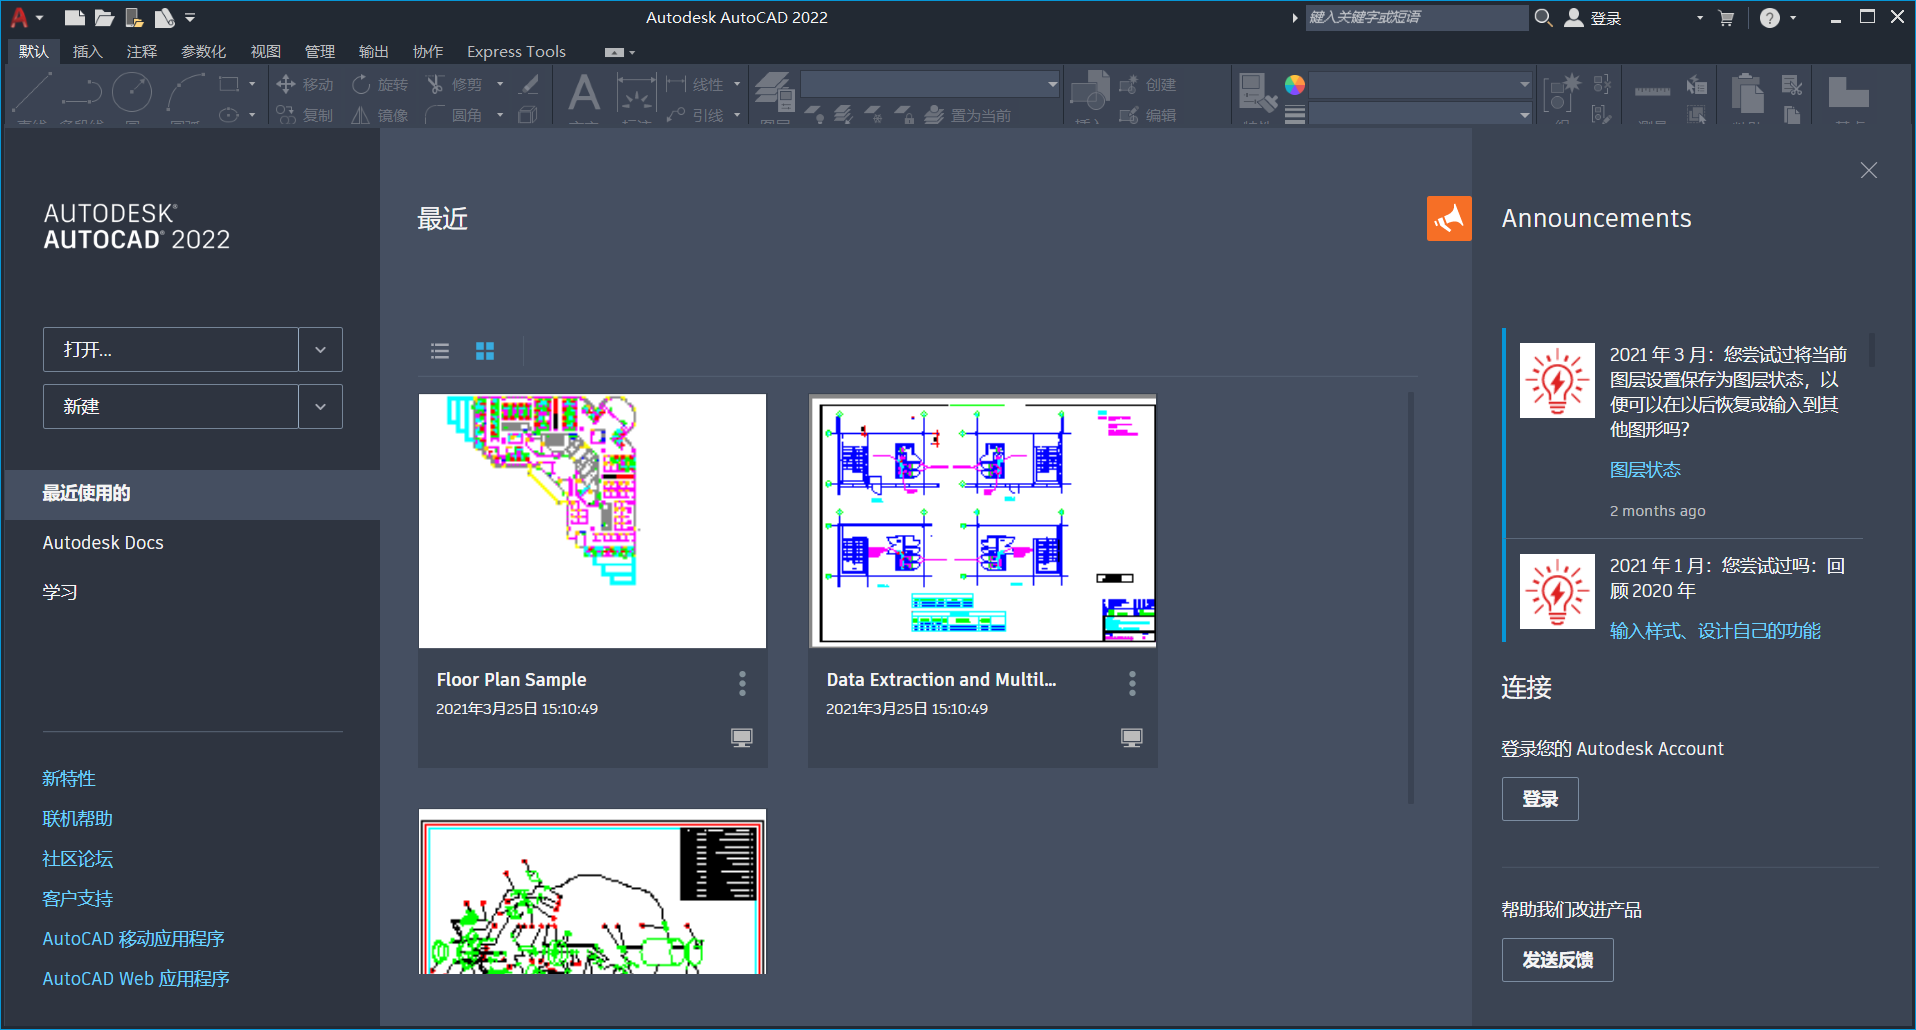Select the 视图 ribbon tab
Viewport: 1916px width, 1030px height.
click(x=266, y=51)
